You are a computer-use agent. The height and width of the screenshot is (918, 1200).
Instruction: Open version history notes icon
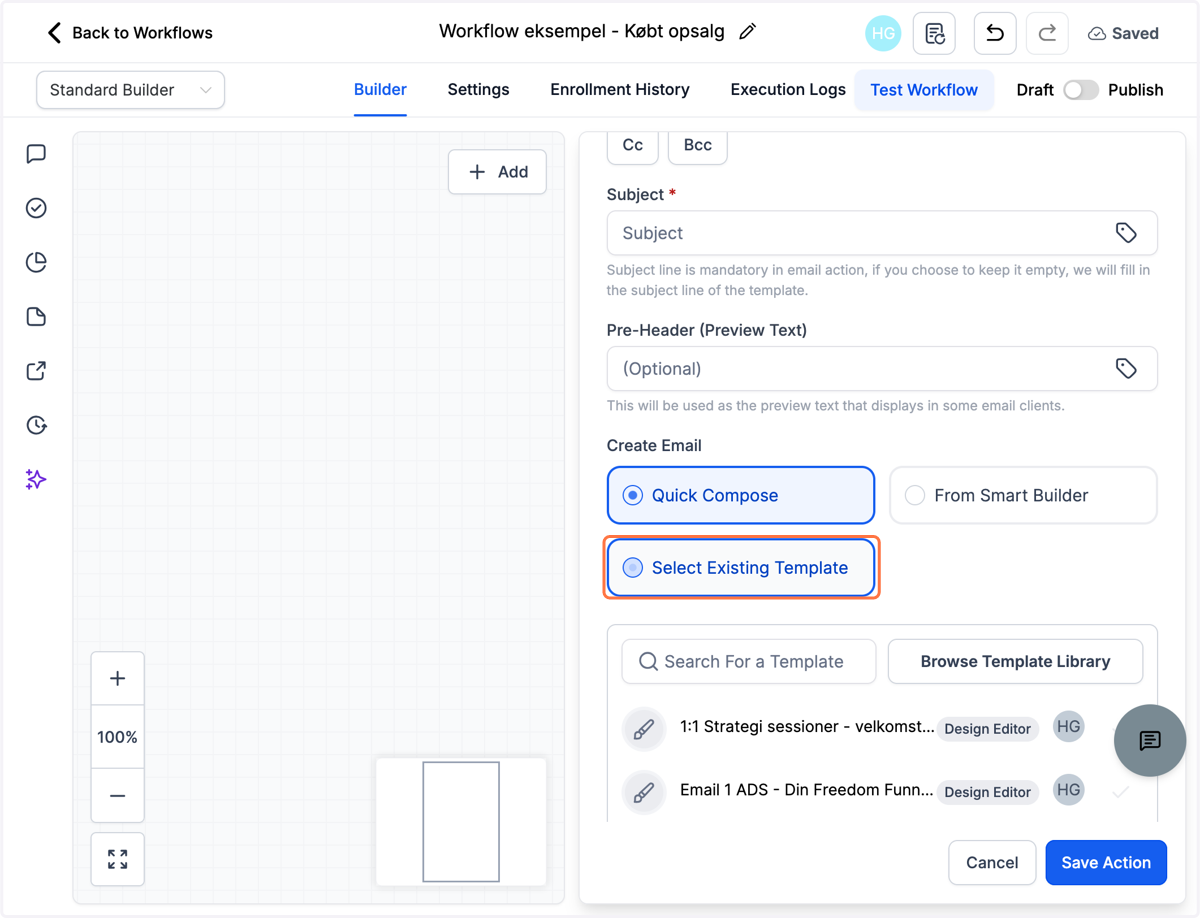pos(935,33)
